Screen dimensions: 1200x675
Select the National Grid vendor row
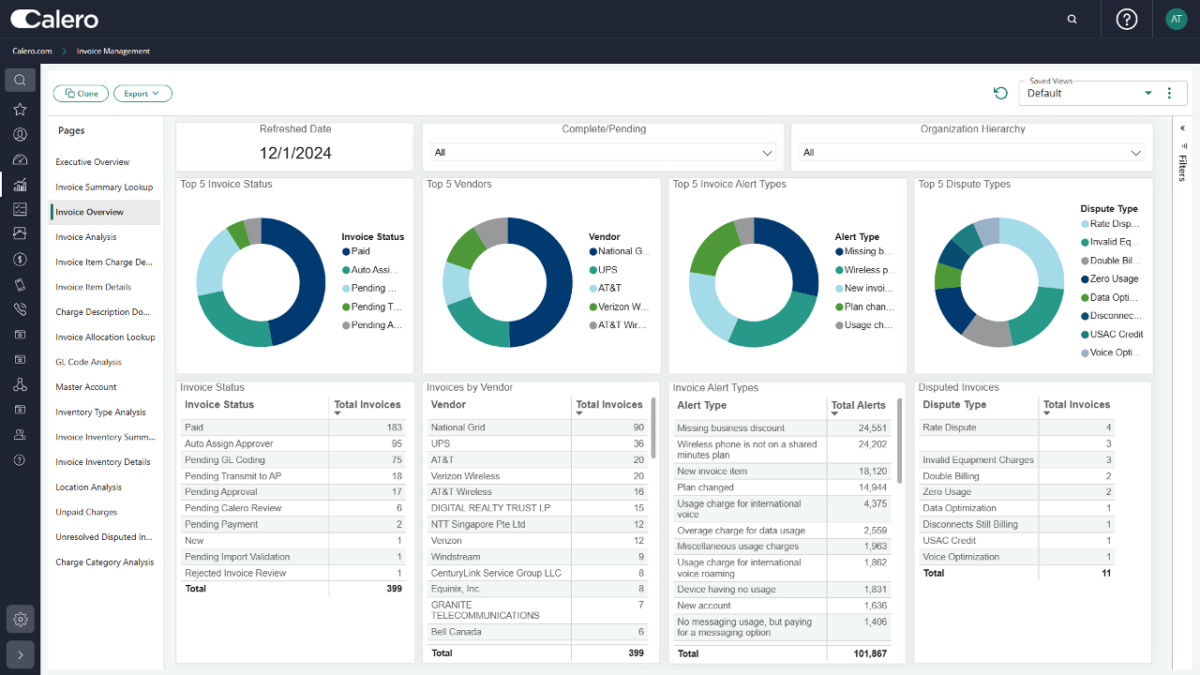(538, 427)
